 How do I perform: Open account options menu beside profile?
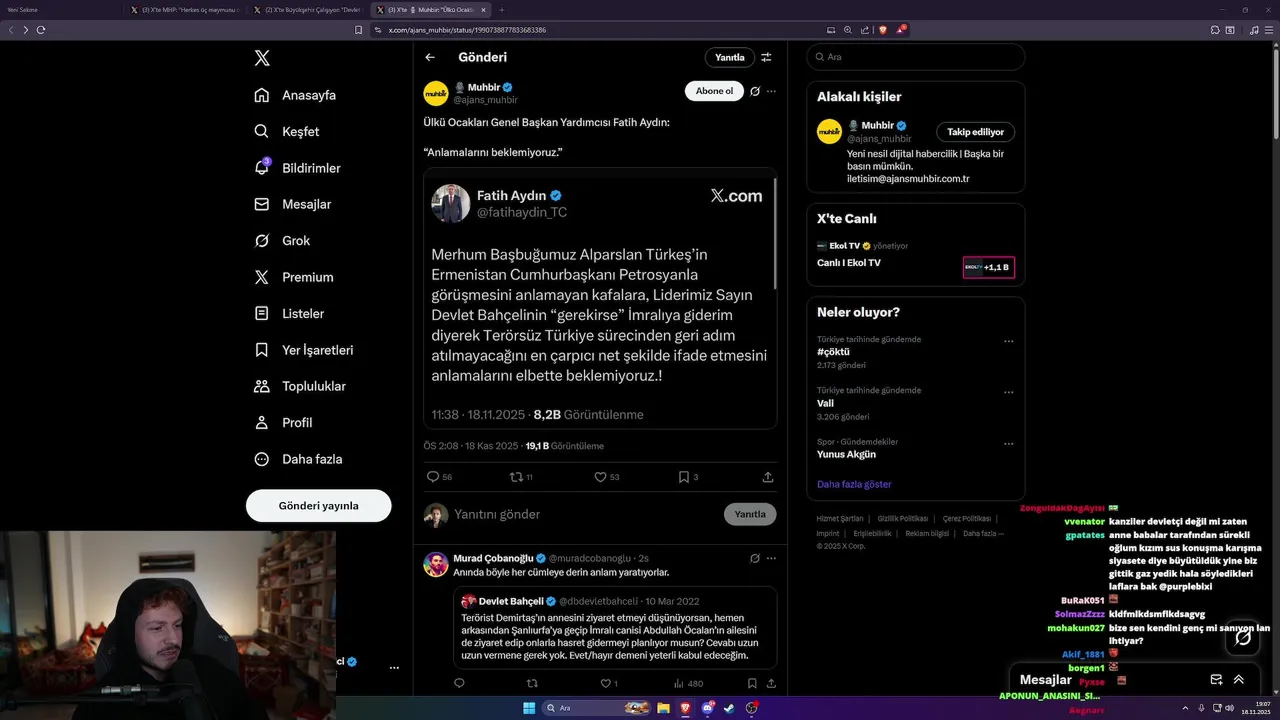click(x=394, y=667)
